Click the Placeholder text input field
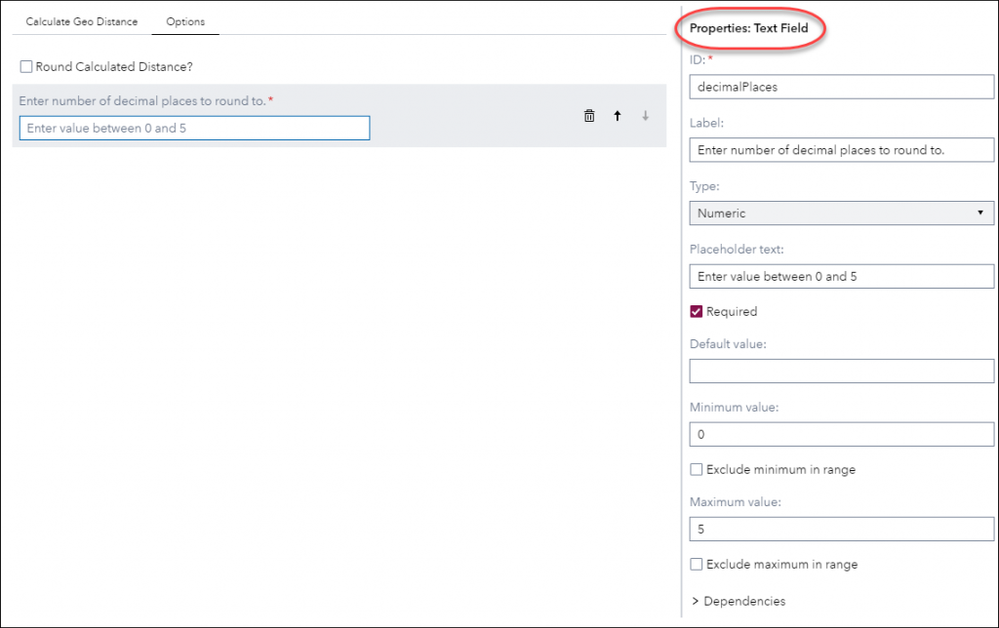Viewport: 999px width, 628px height. point(842,276)
